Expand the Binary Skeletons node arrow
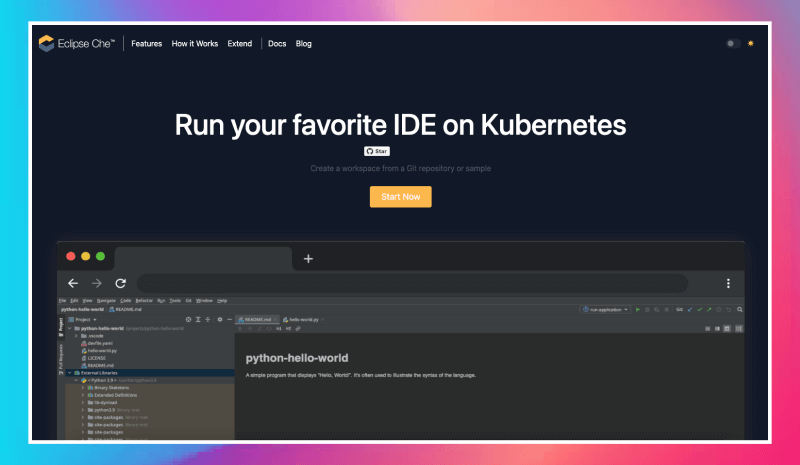 point(83,388)
